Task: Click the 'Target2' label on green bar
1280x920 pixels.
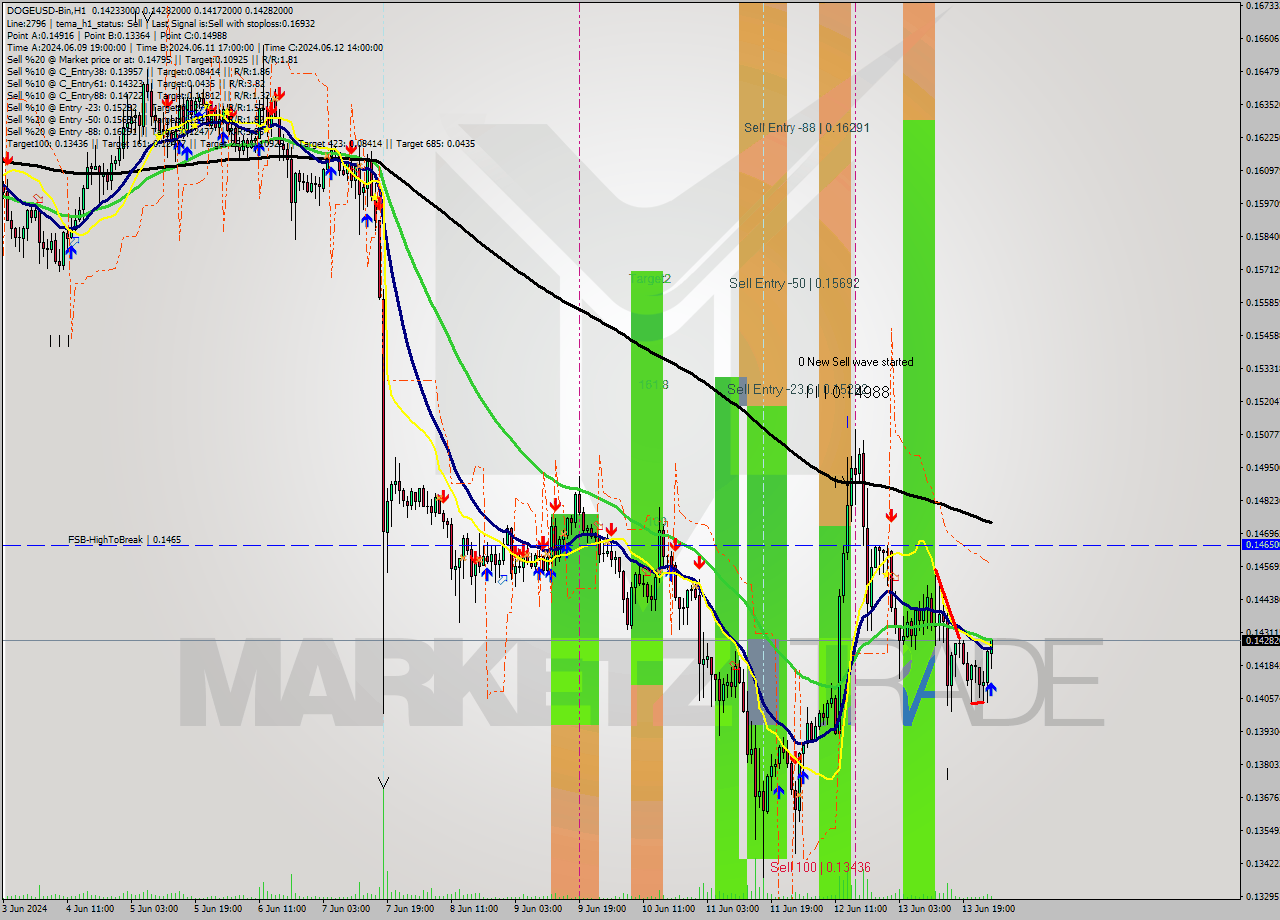Action: coord(649,278)
